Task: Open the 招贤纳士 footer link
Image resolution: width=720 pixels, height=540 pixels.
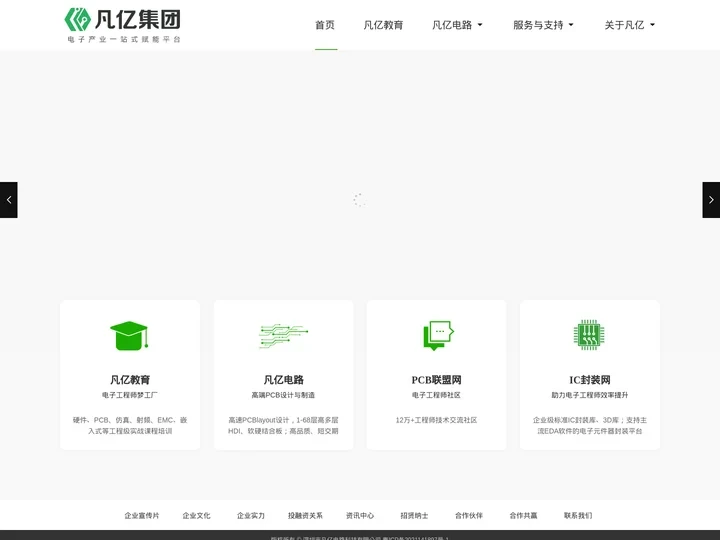Action: pos(414,516)
